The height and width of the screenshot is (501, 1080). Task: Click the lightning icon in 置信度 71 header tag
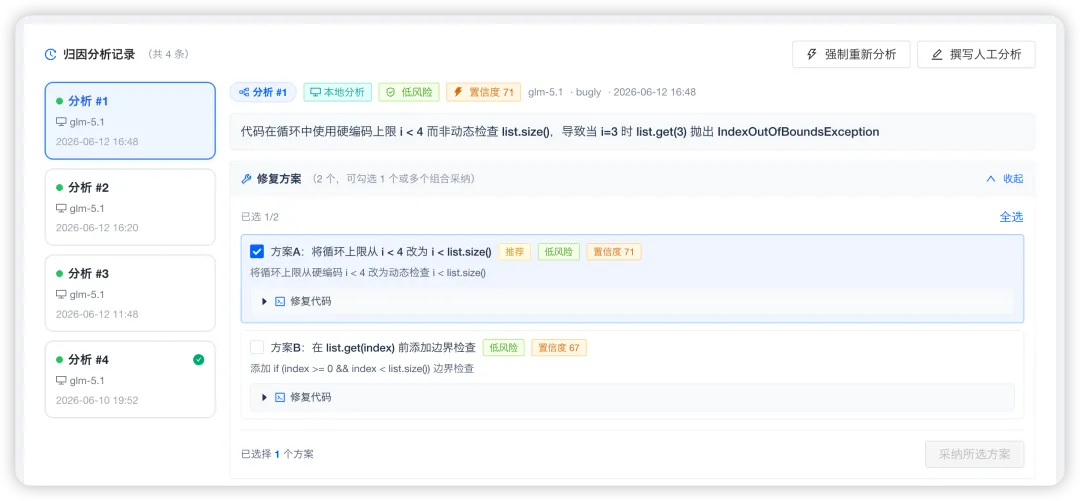[x=458, y=92]
